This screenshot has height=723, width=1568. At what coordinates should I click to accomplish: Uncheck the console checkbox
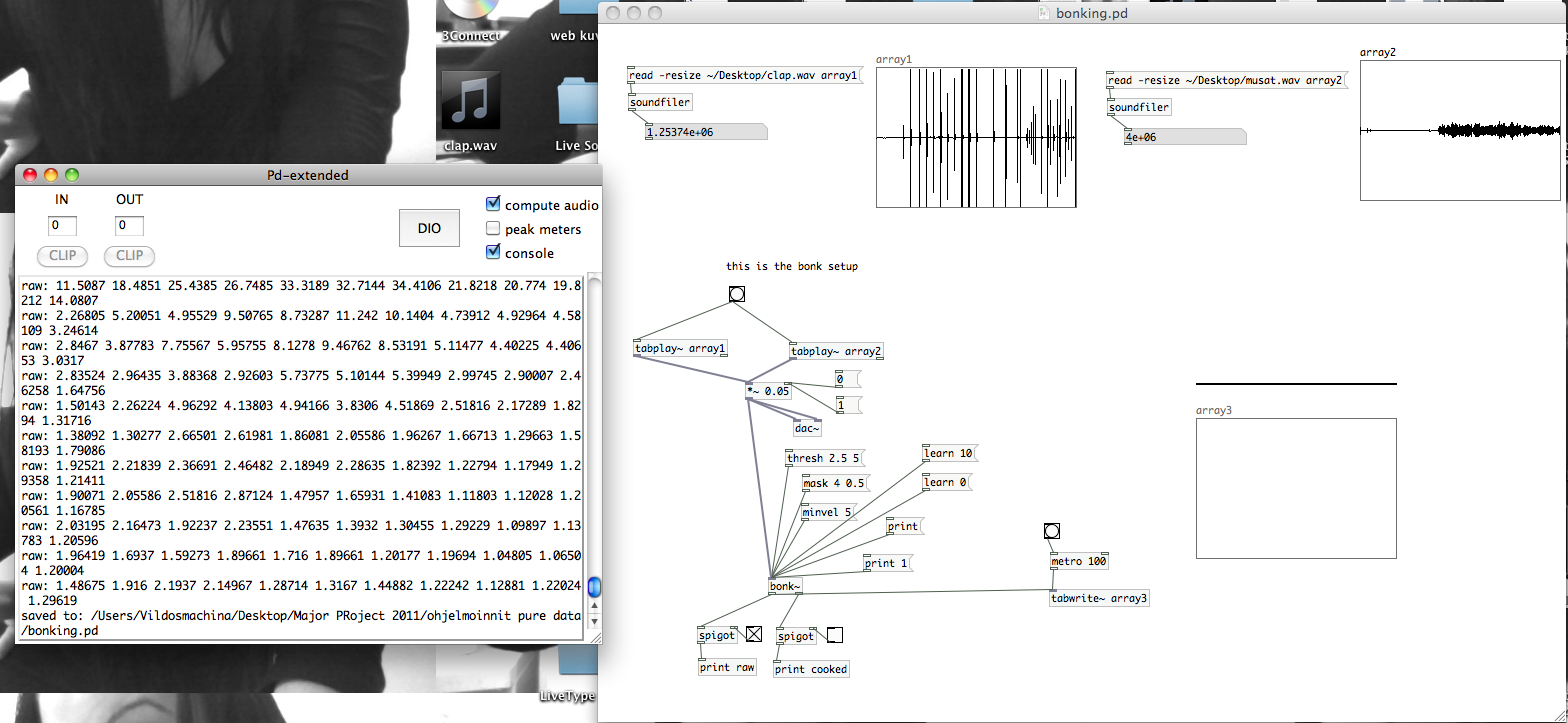[493, 253]
